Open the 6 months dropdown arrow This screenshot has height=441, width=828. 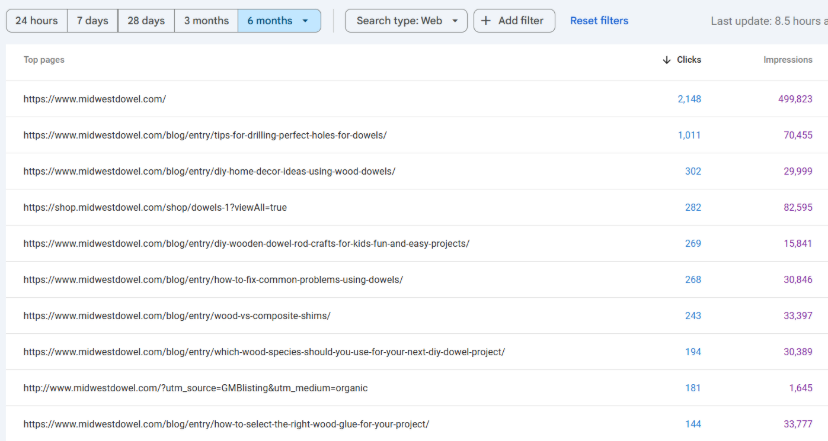pyautogui.click(x=305, y=21)
